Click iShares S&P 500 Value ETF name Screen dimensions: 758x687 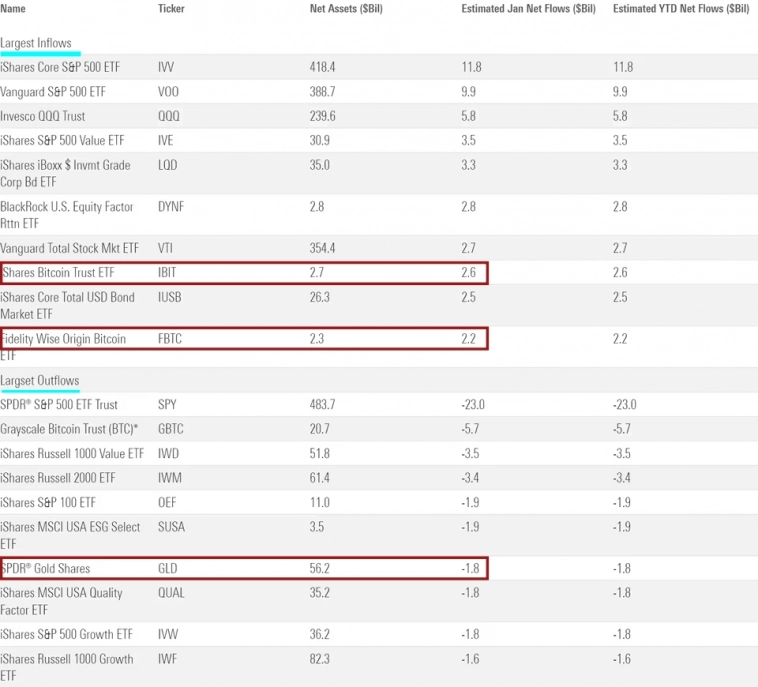pos(62,141)
